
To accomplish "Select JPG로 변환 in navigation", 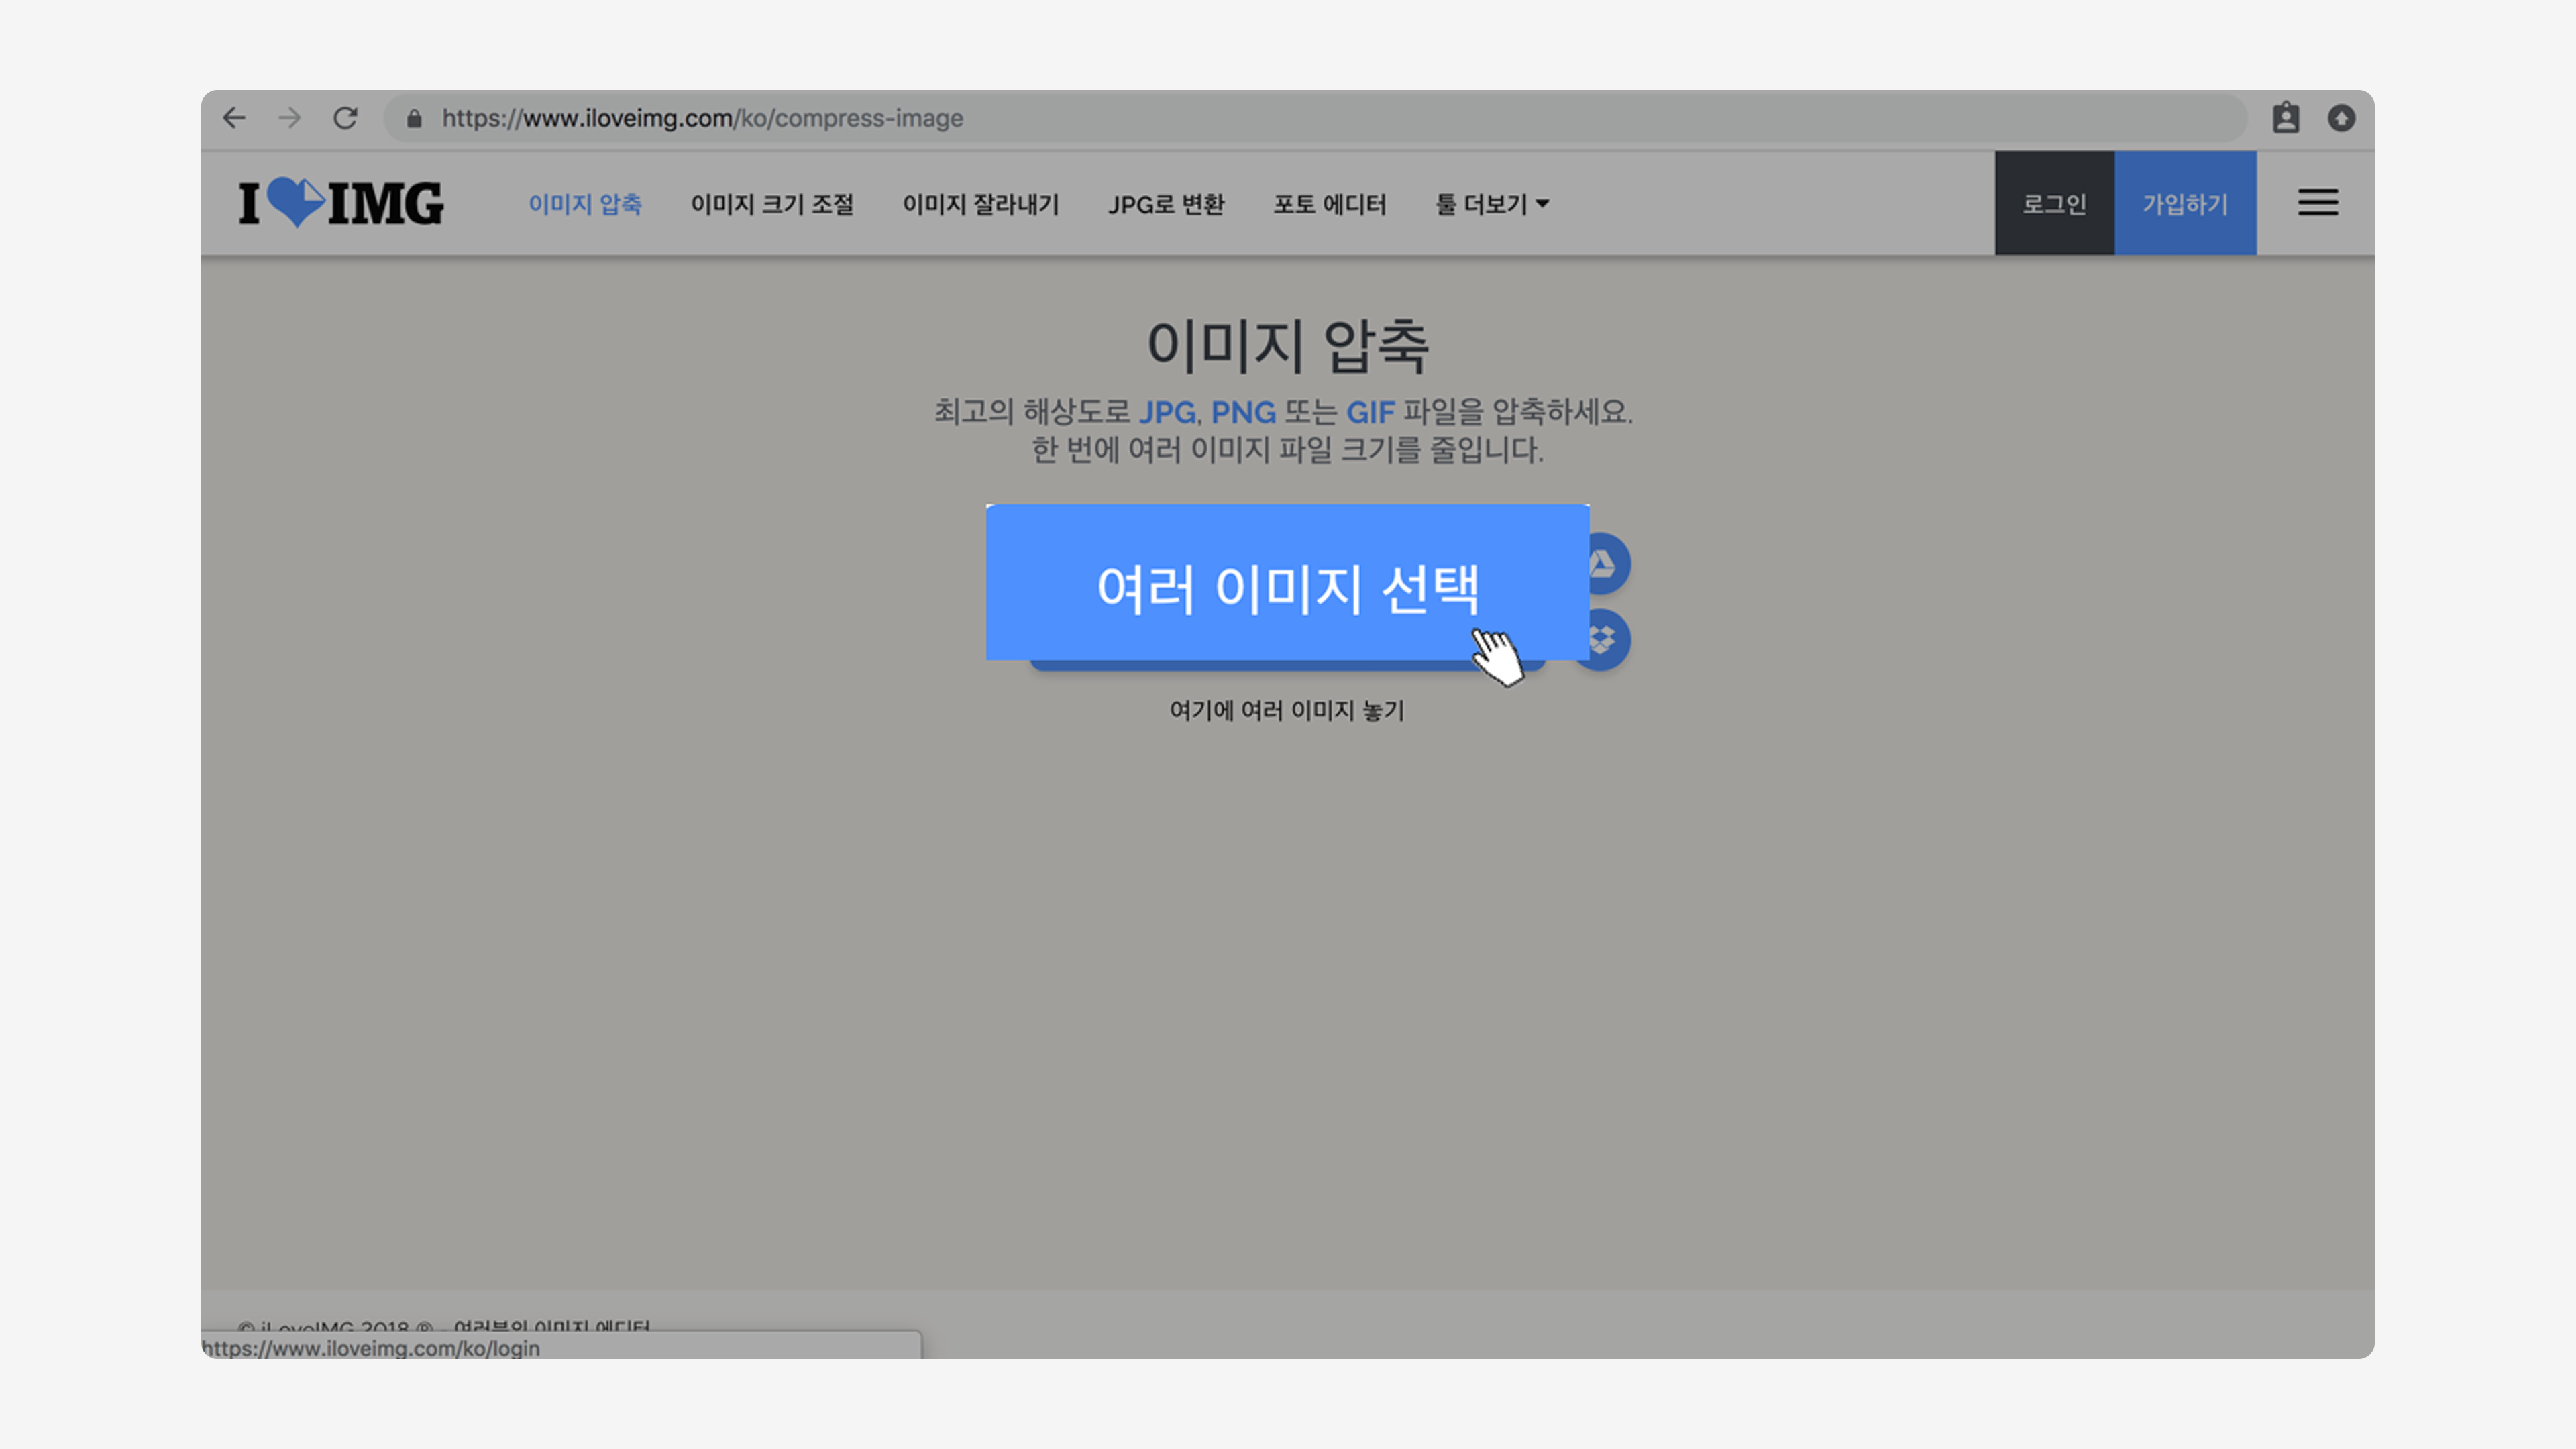I will coord(1166,204).
